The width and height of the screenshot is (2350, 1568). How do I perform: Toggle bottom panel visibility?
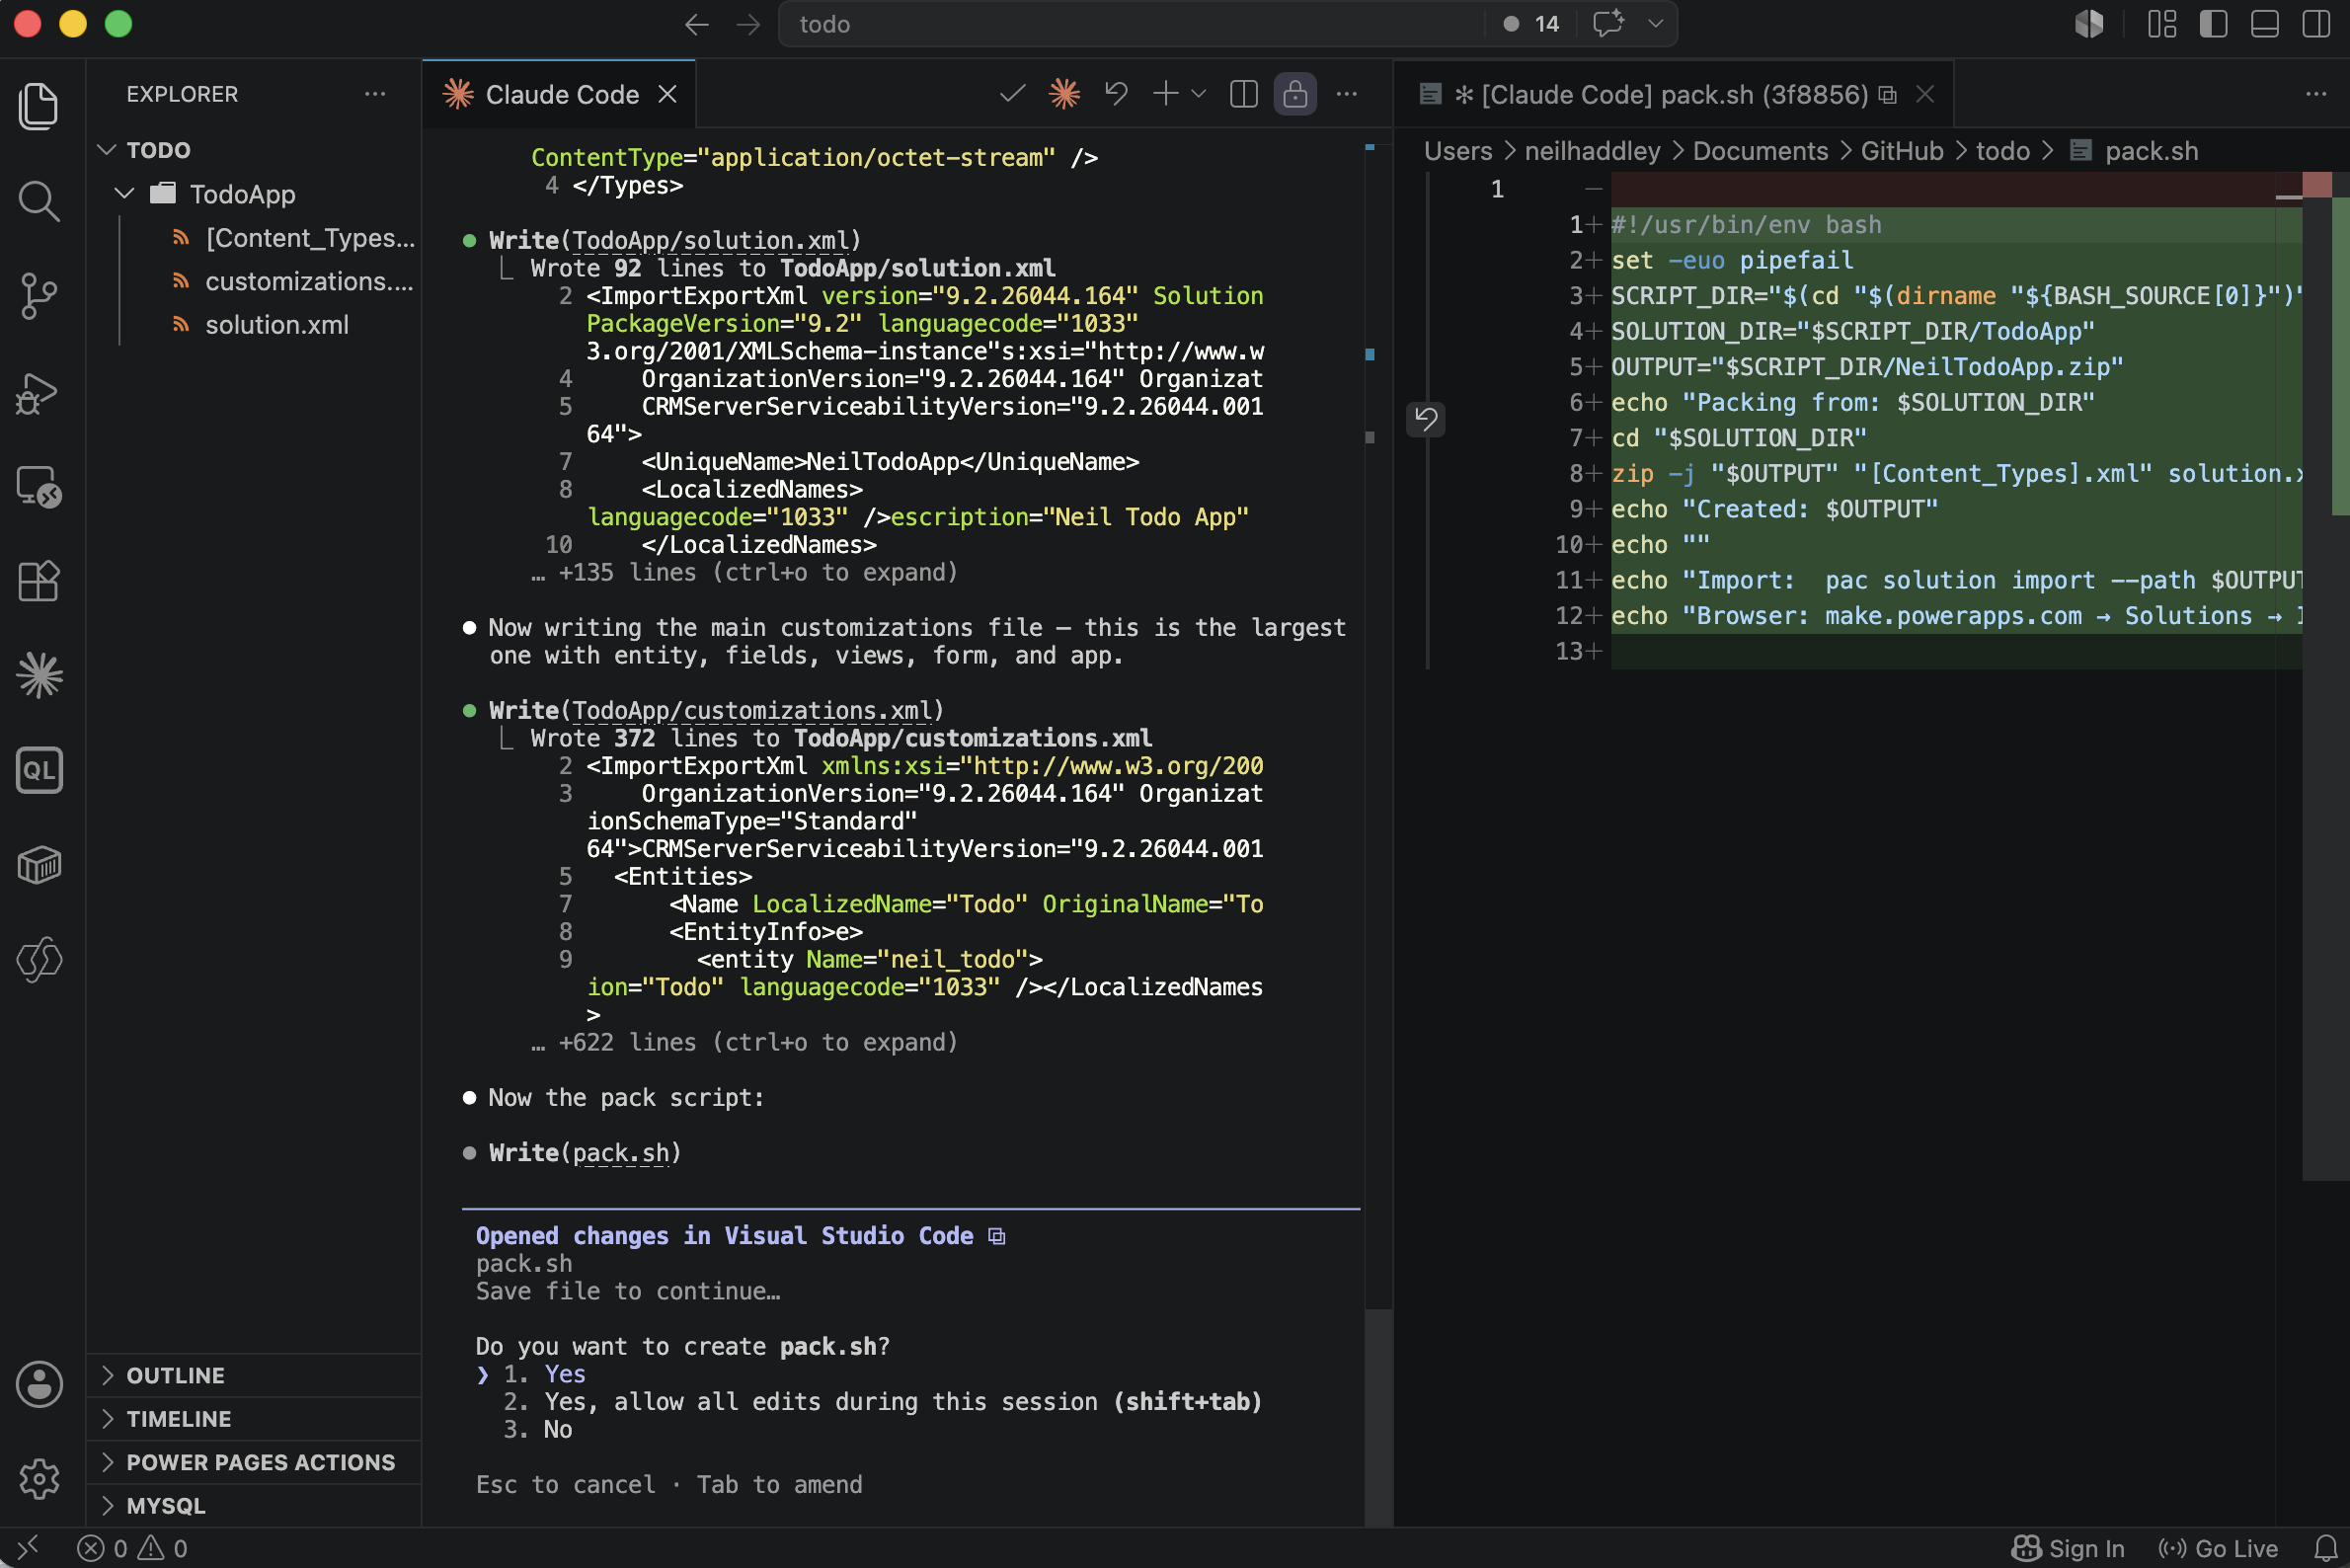pos(2264,24)
